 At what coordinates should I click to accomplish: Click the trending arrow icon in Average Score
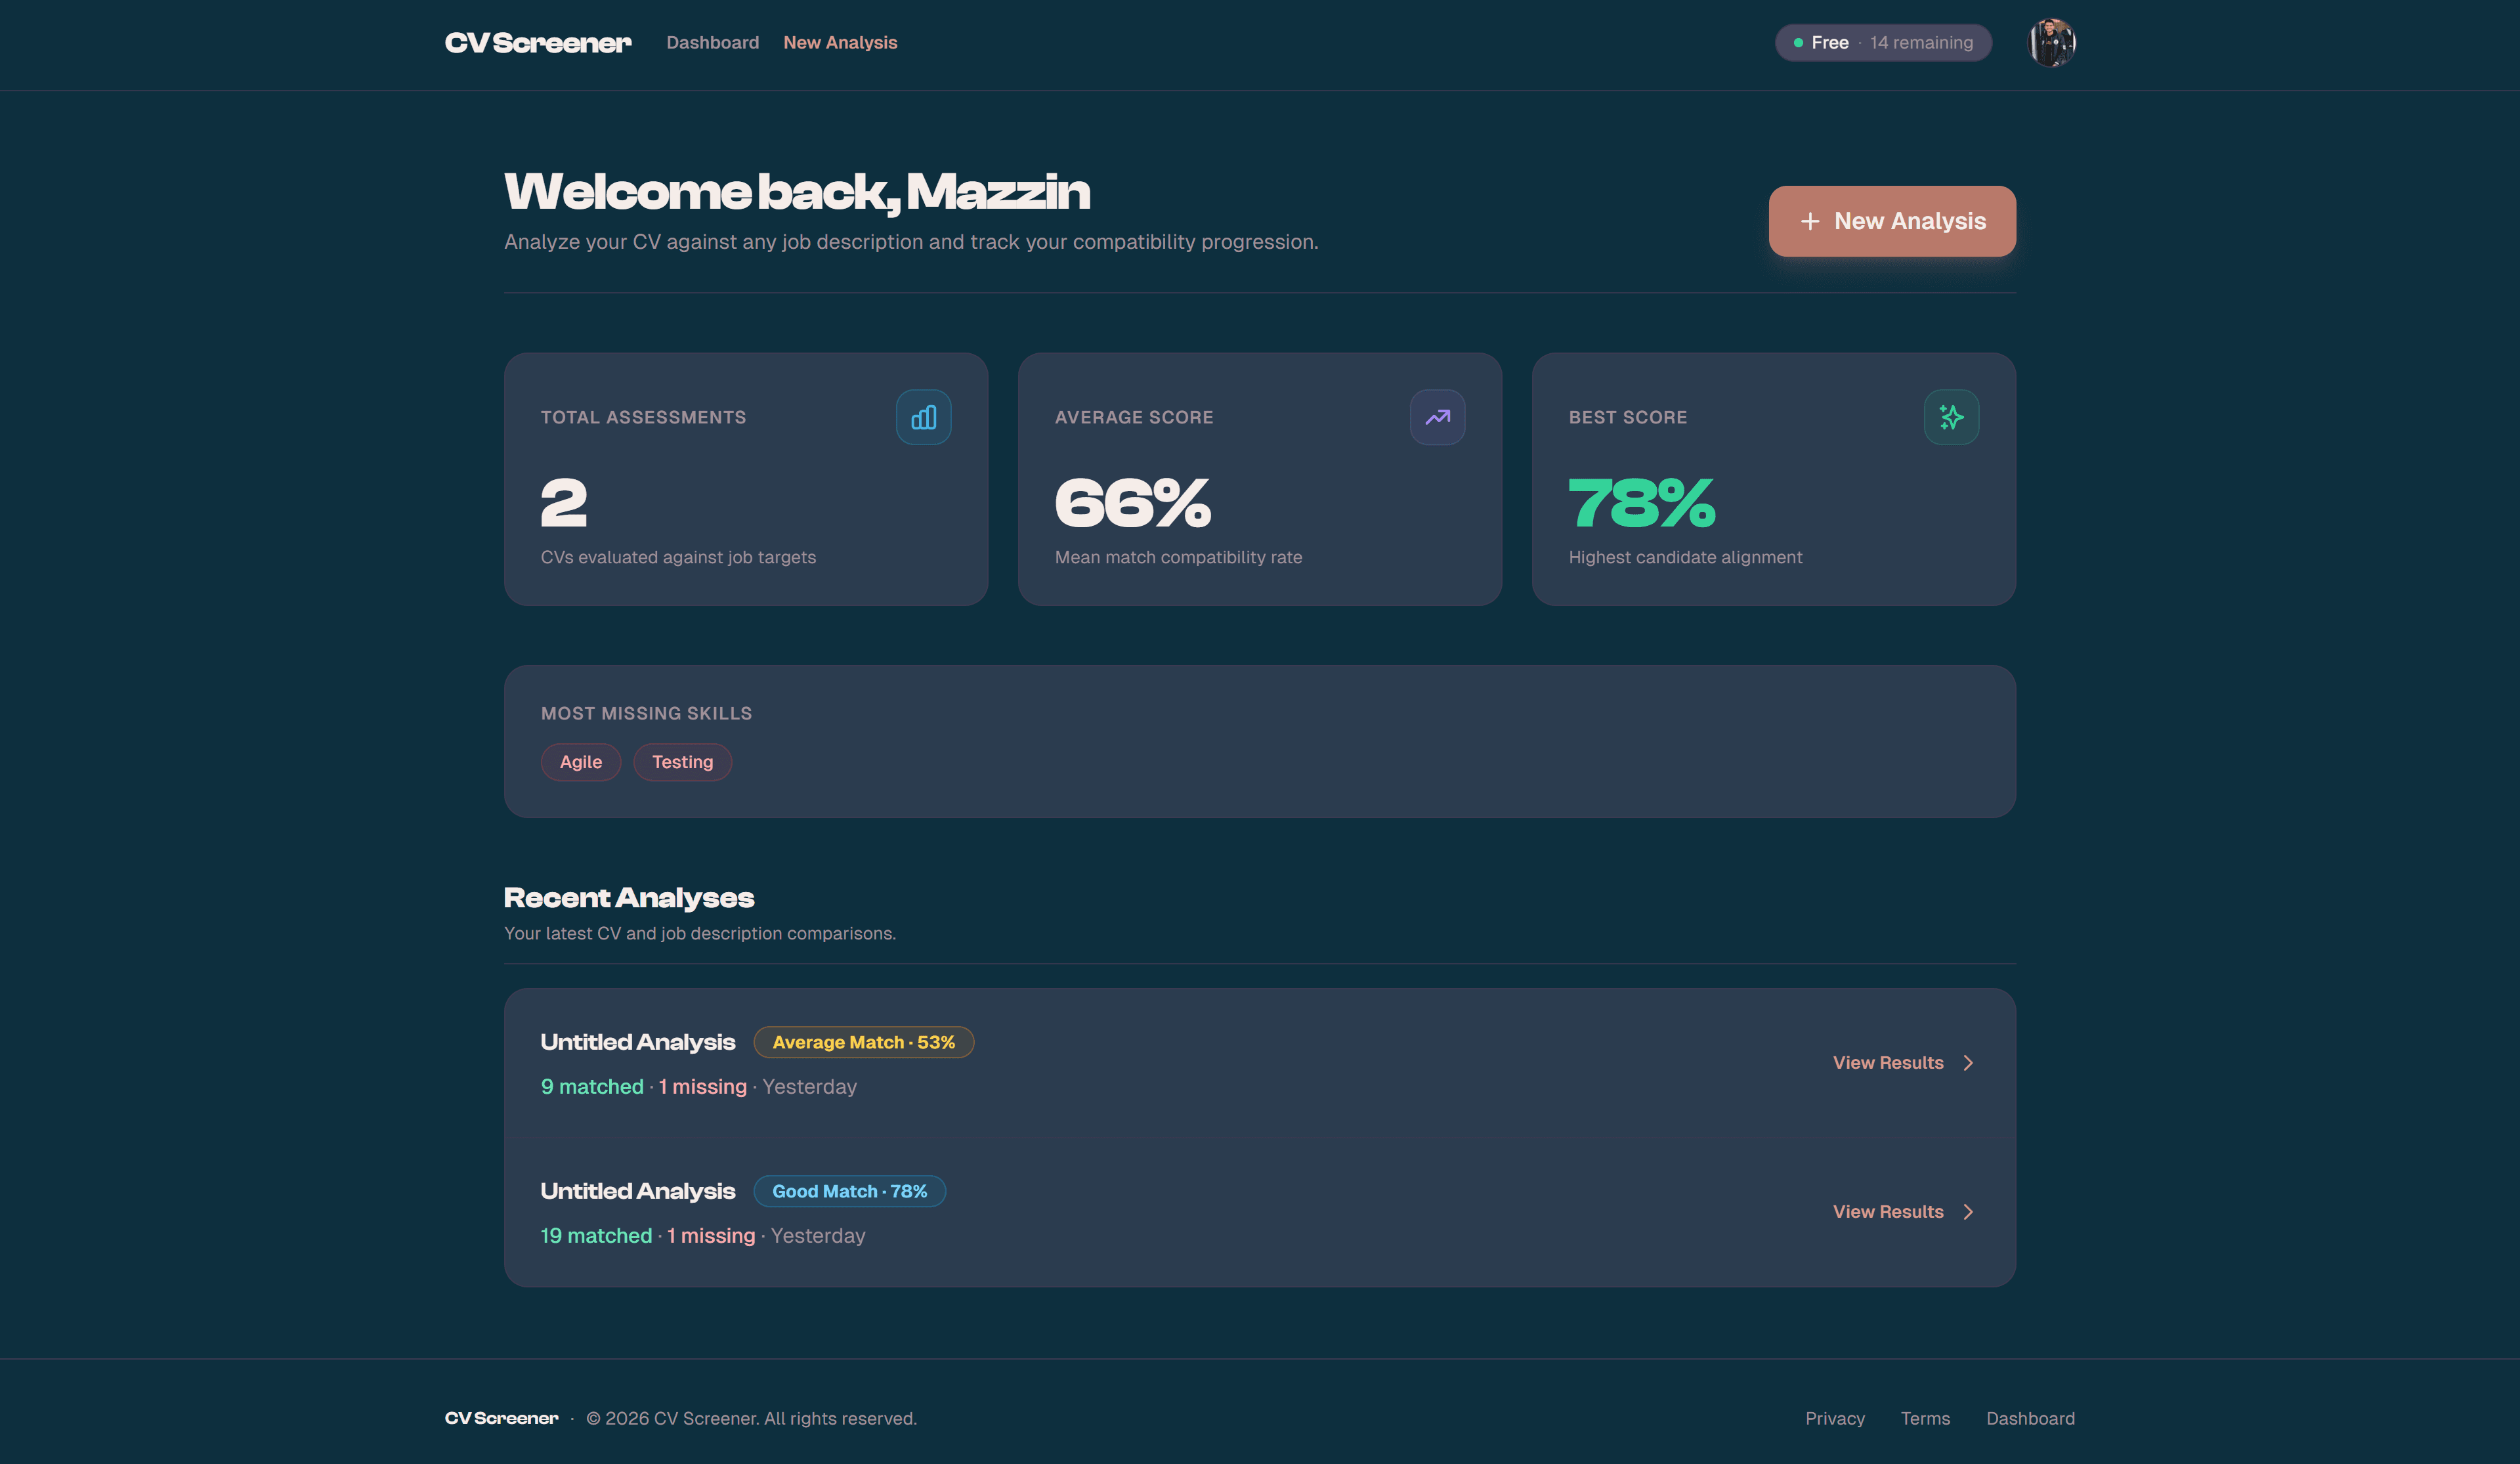coord(1438,417)
